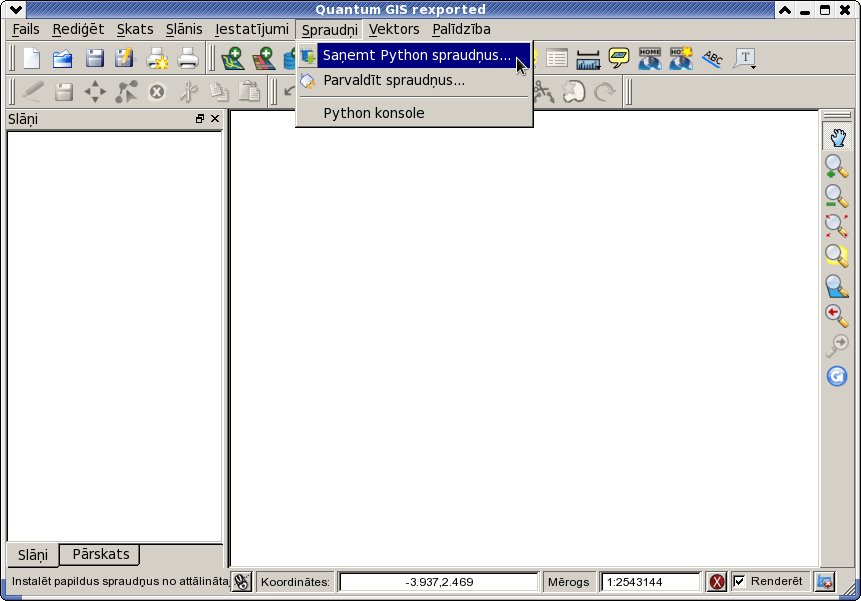
Task: Open the Fails menu
Action: 26,29
